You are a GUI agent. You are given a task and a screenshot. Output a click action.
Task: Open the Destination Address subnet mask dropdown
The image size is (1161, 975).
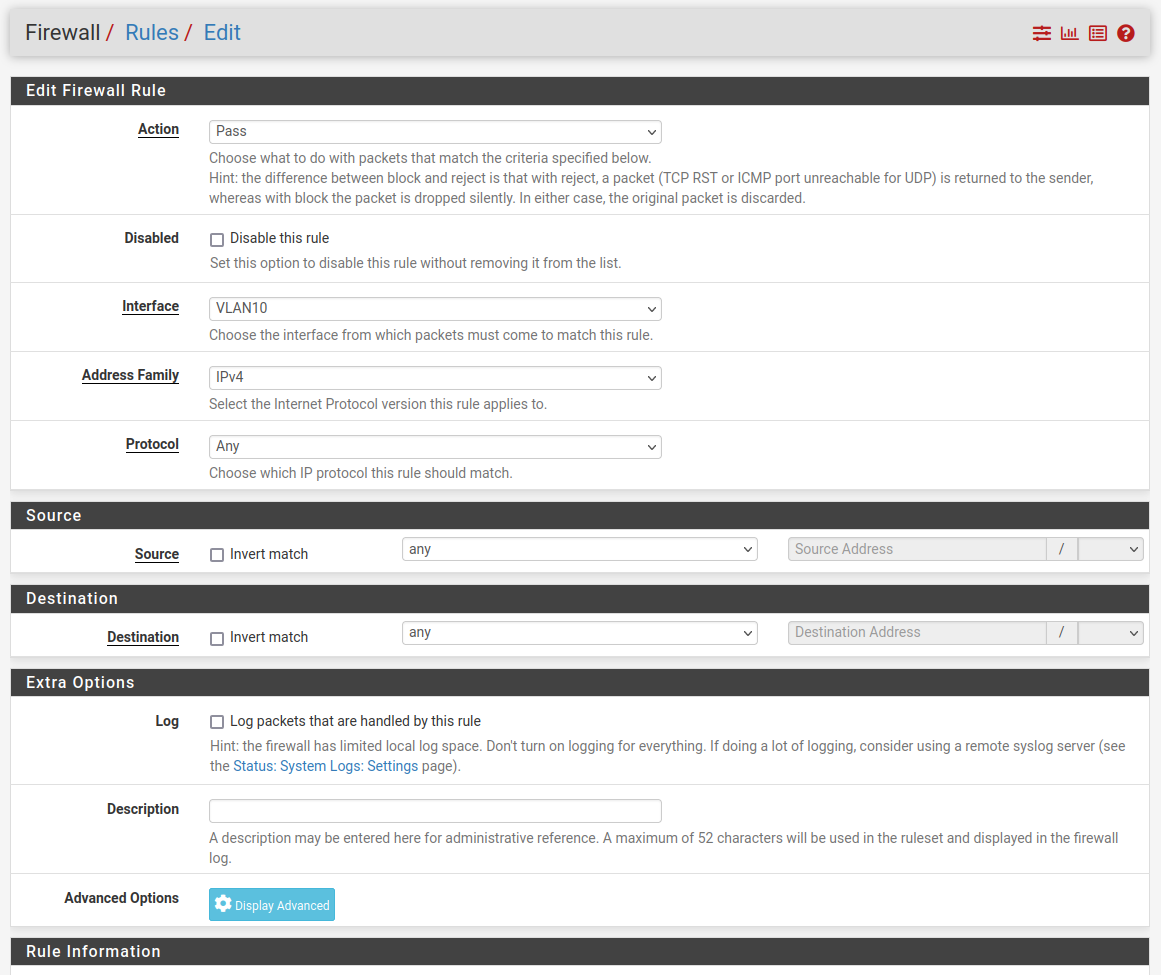point(1111,633)
